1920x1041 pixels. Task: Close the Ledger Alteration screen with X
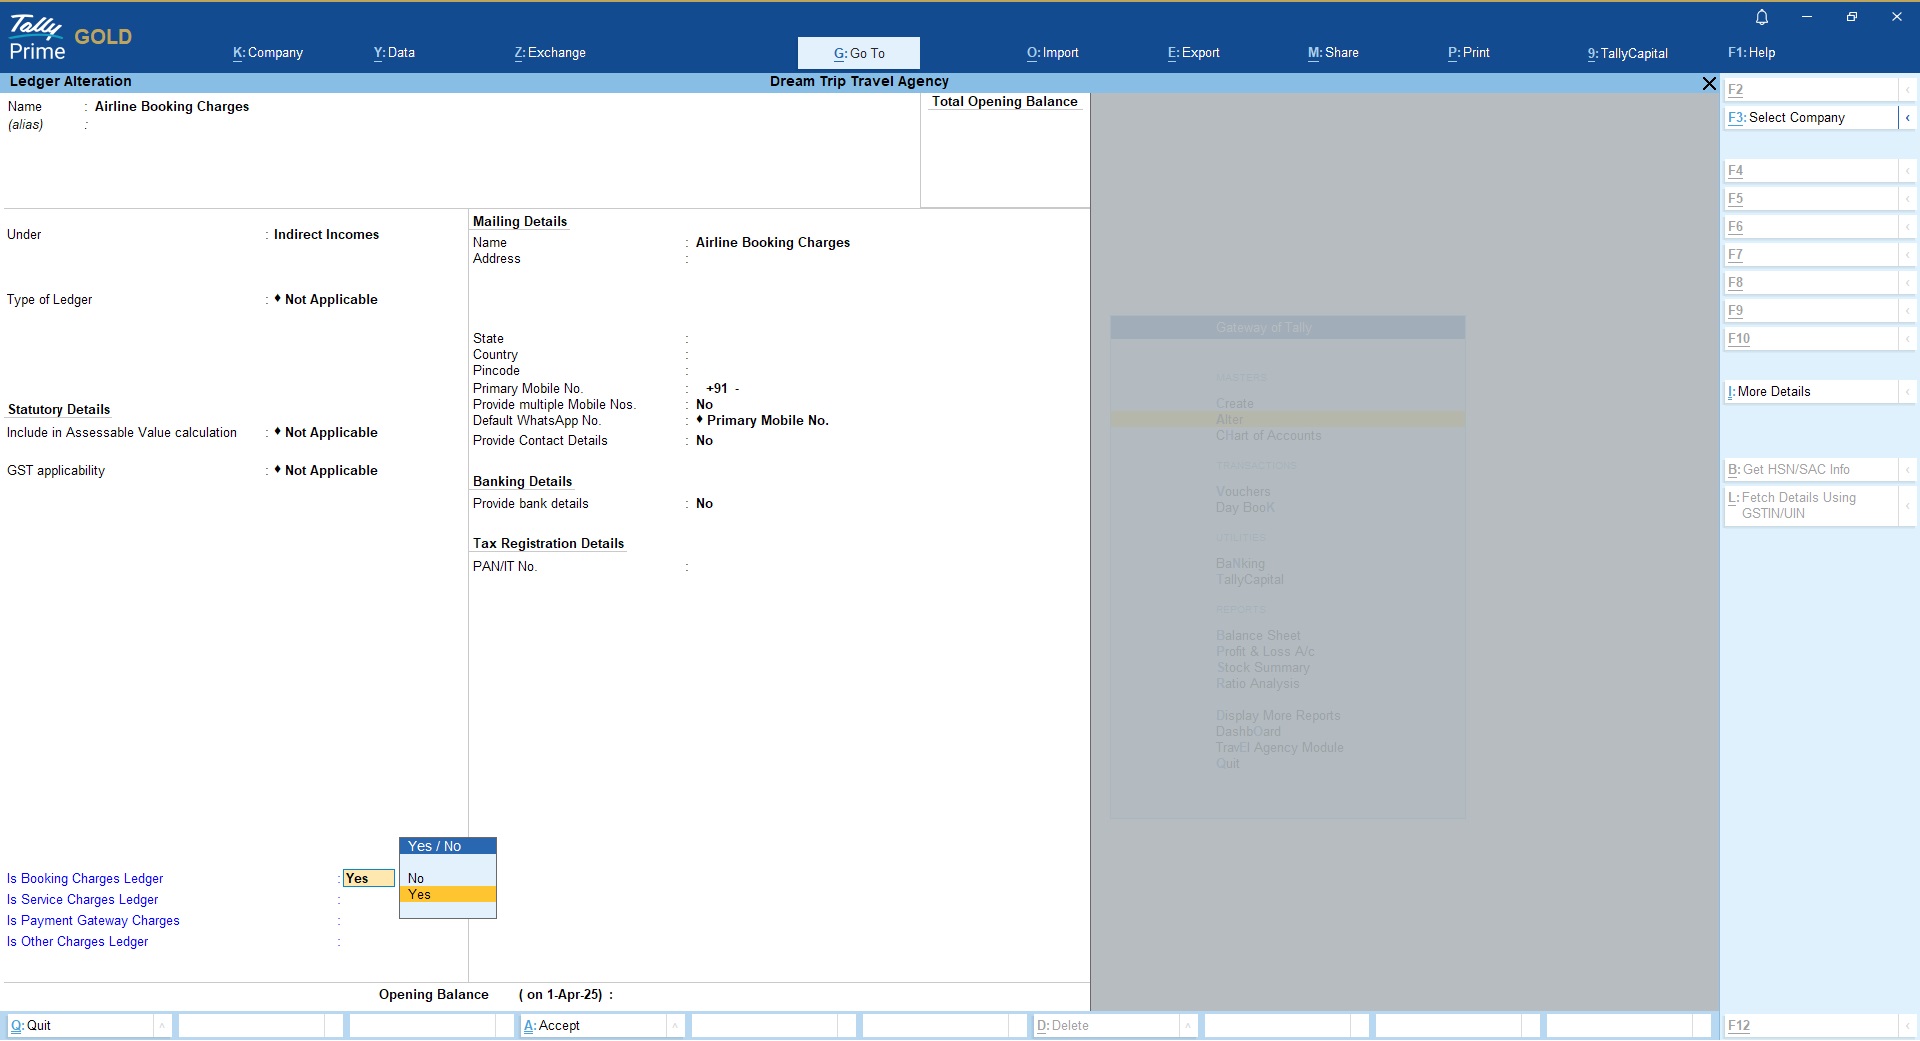tap(1709, 84)
